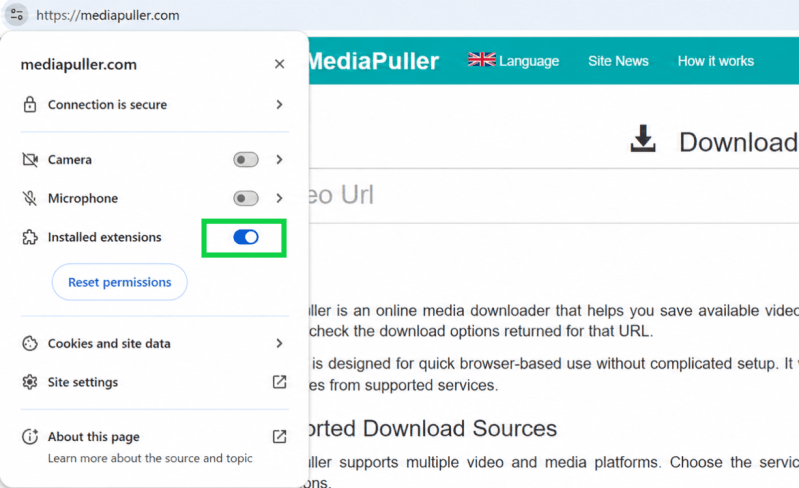The height and width of the screenshot is (488, 799).
Task: Click the mediapuller.com URL in address bar
Action: [108, 15]
